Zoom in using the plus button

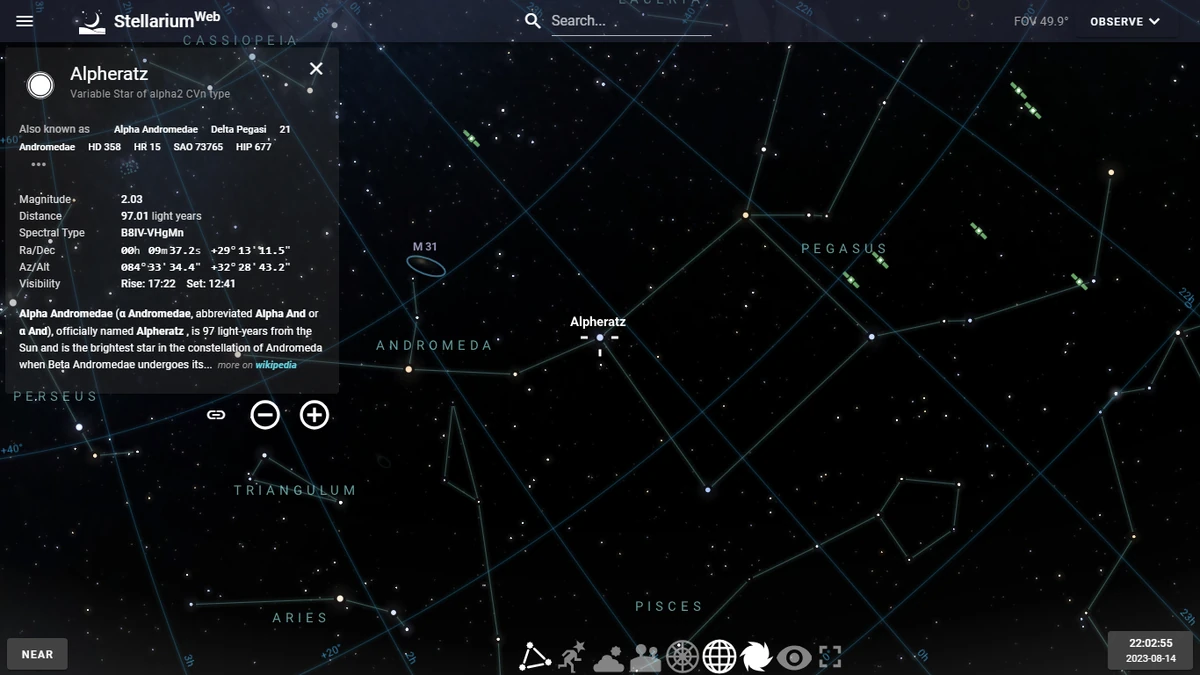coord(314,414)
